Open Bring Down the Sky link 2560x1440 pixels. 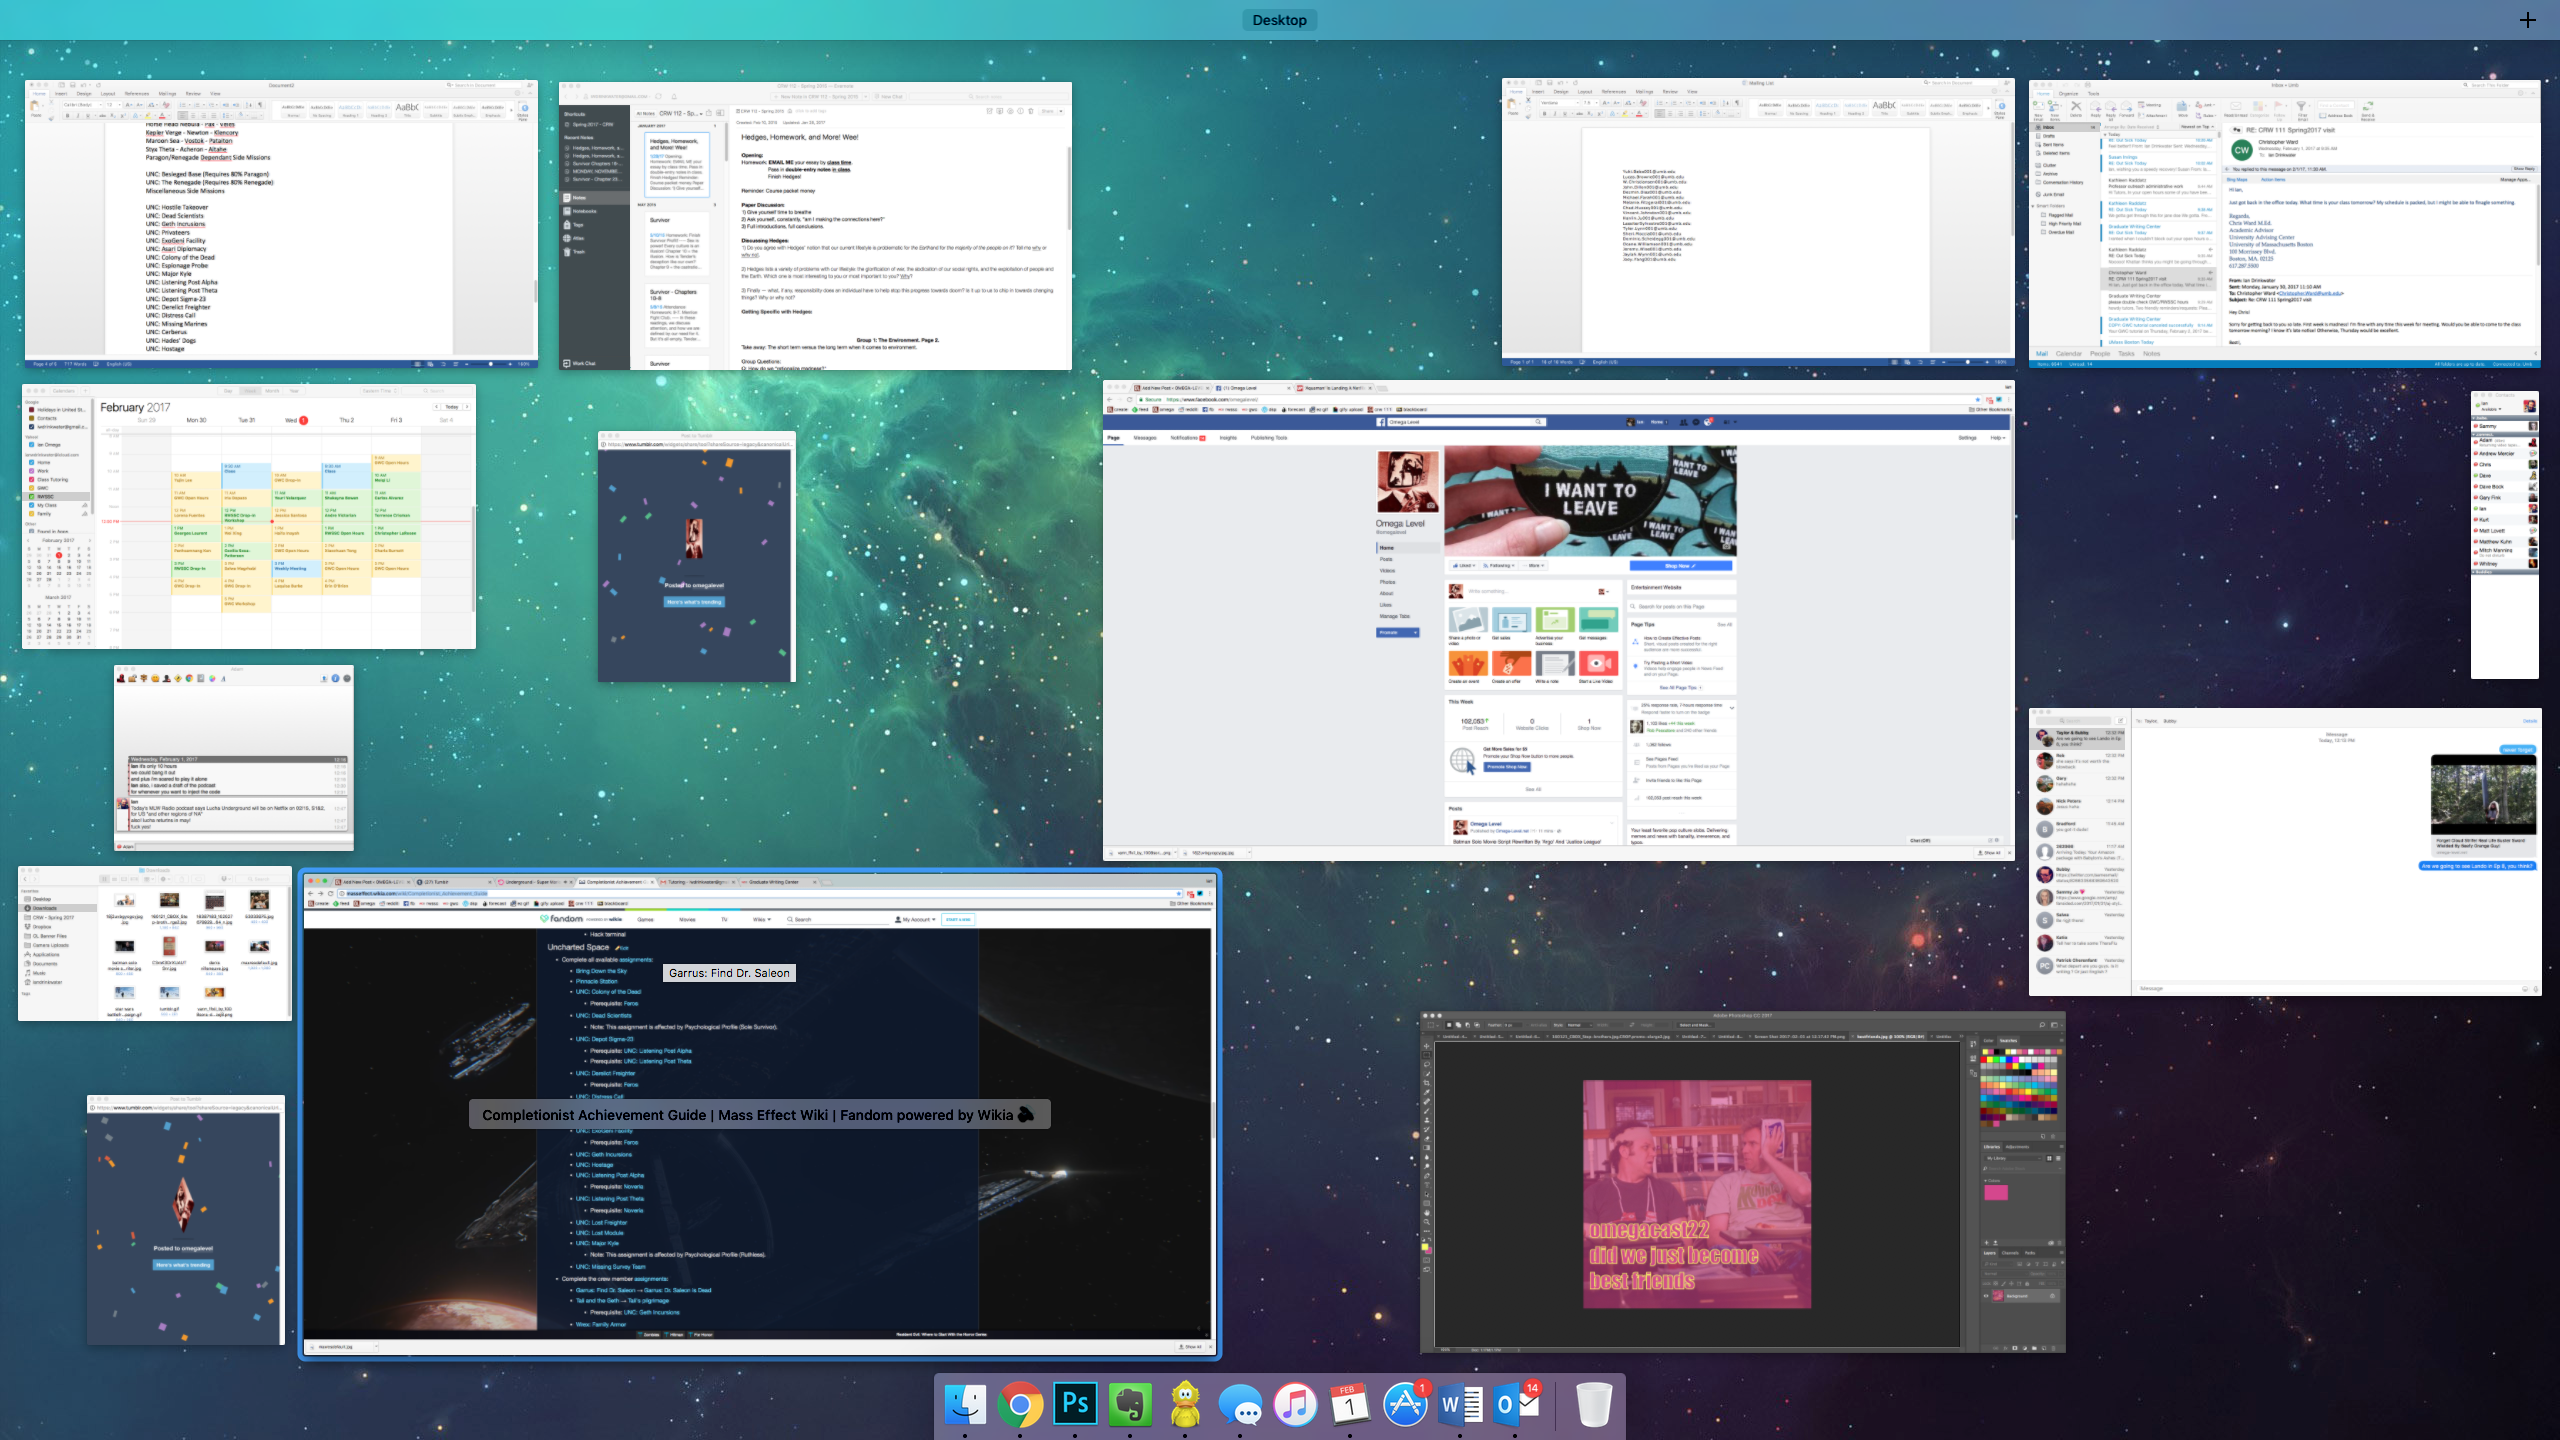coord(601,971)
